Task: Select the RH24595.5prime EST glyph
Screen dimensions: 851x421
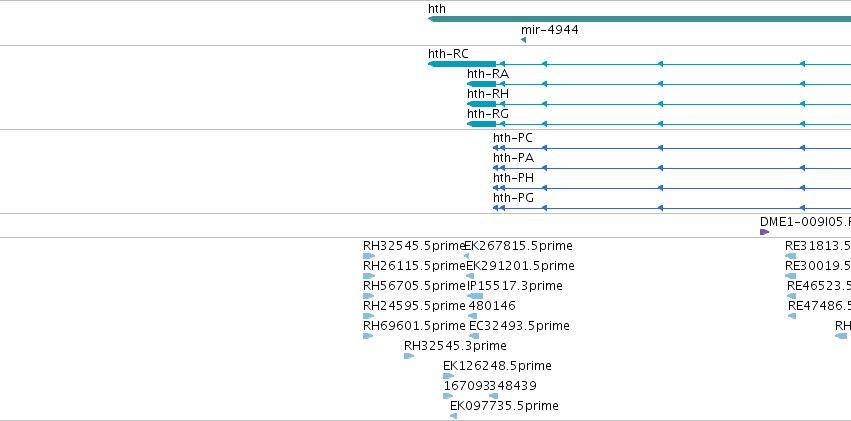Action: click(369, 316)
